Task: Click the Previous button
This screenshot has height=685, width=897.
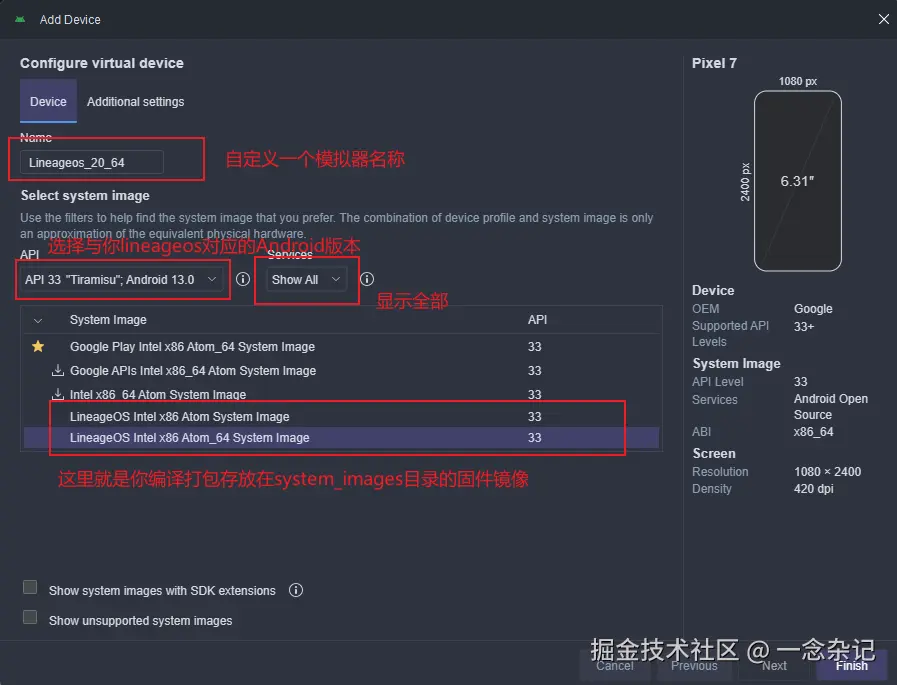Action: [x=694, y=666]
